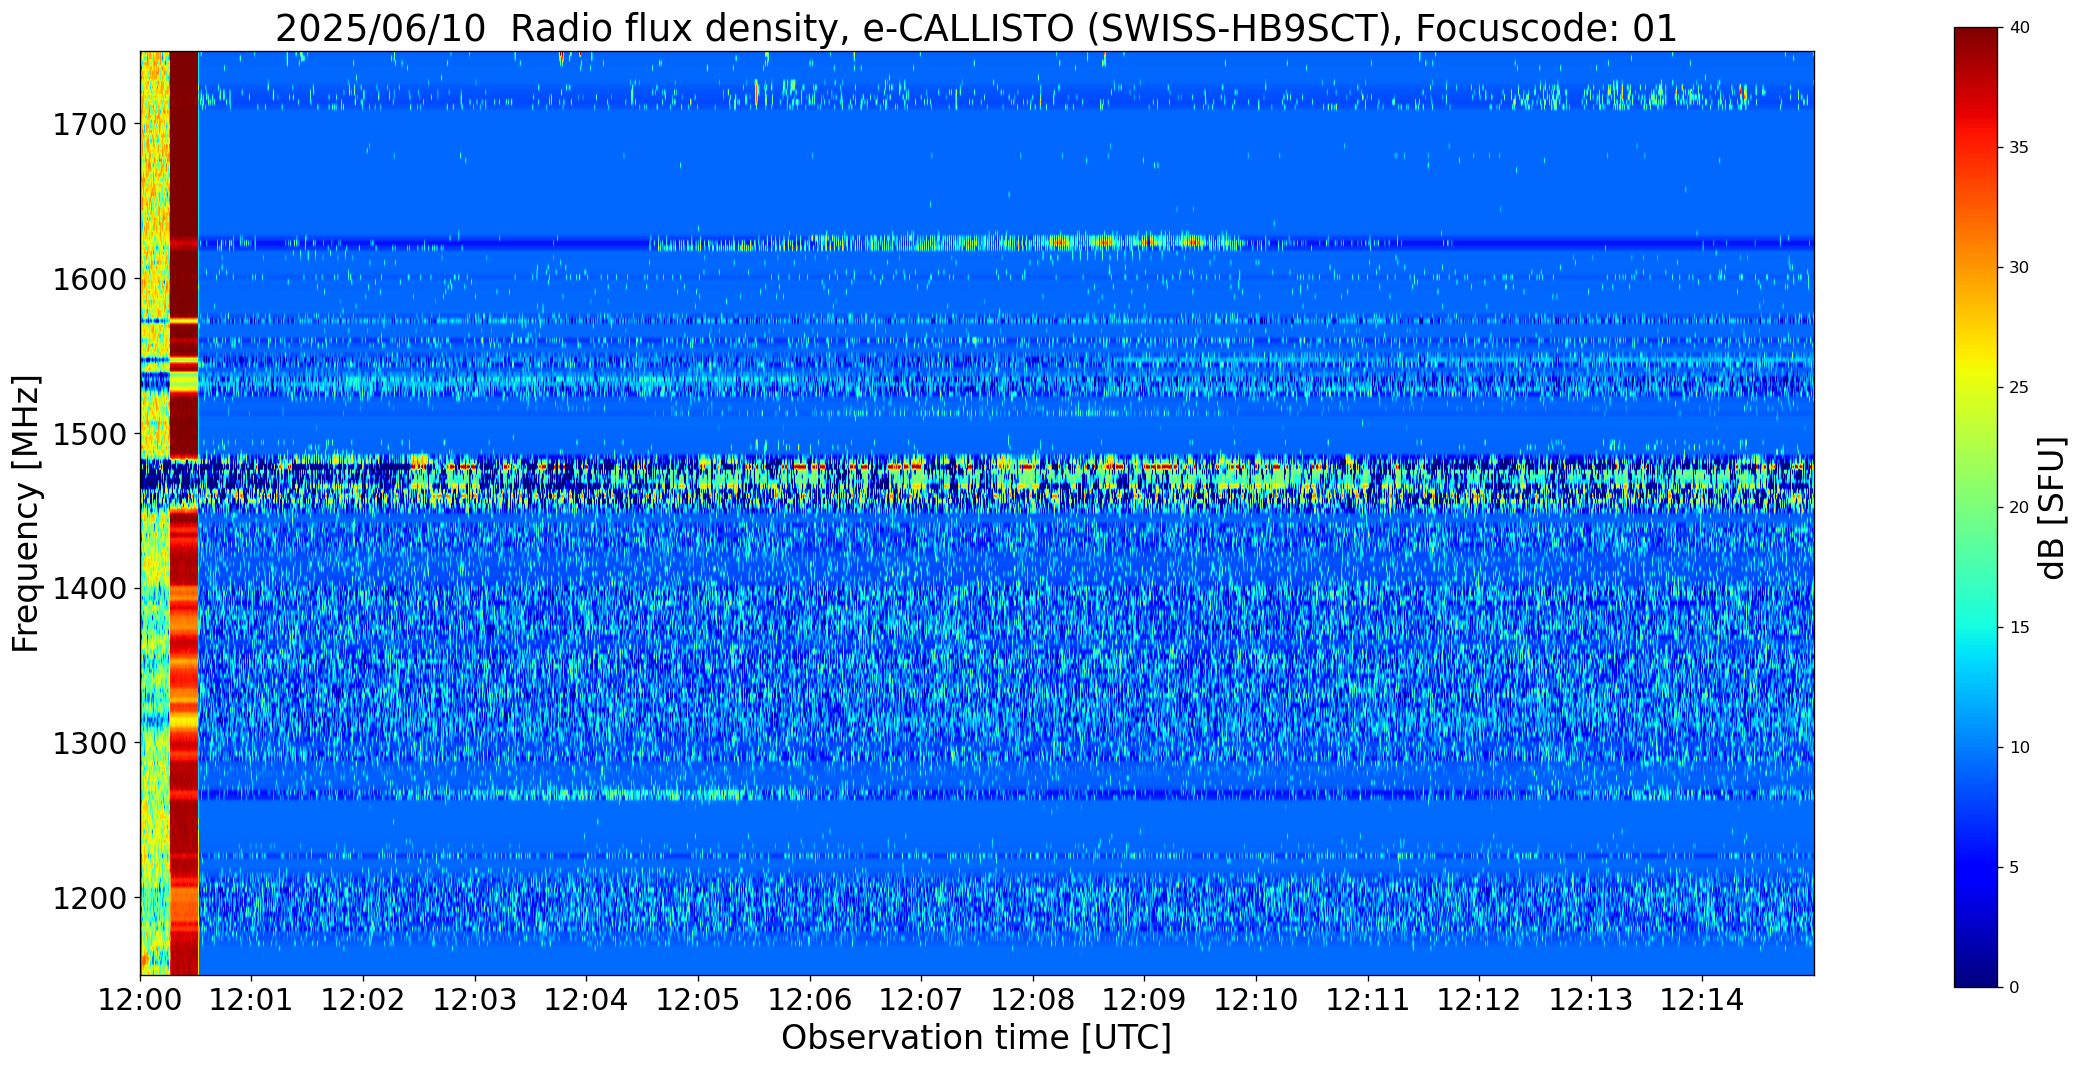Click the 12:12 time tick label
Viewport: 2082px width, 1067px height.
[1479, 1000]
